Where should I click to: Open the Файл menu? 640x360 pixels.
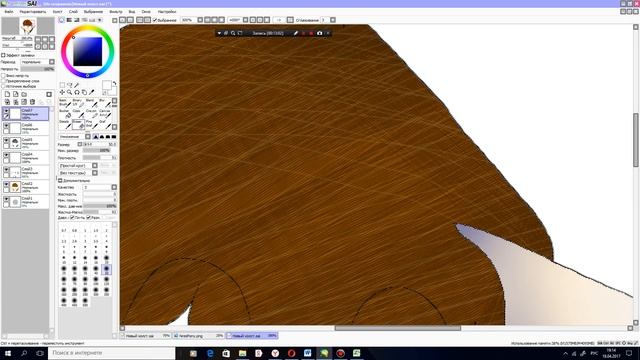9,12
